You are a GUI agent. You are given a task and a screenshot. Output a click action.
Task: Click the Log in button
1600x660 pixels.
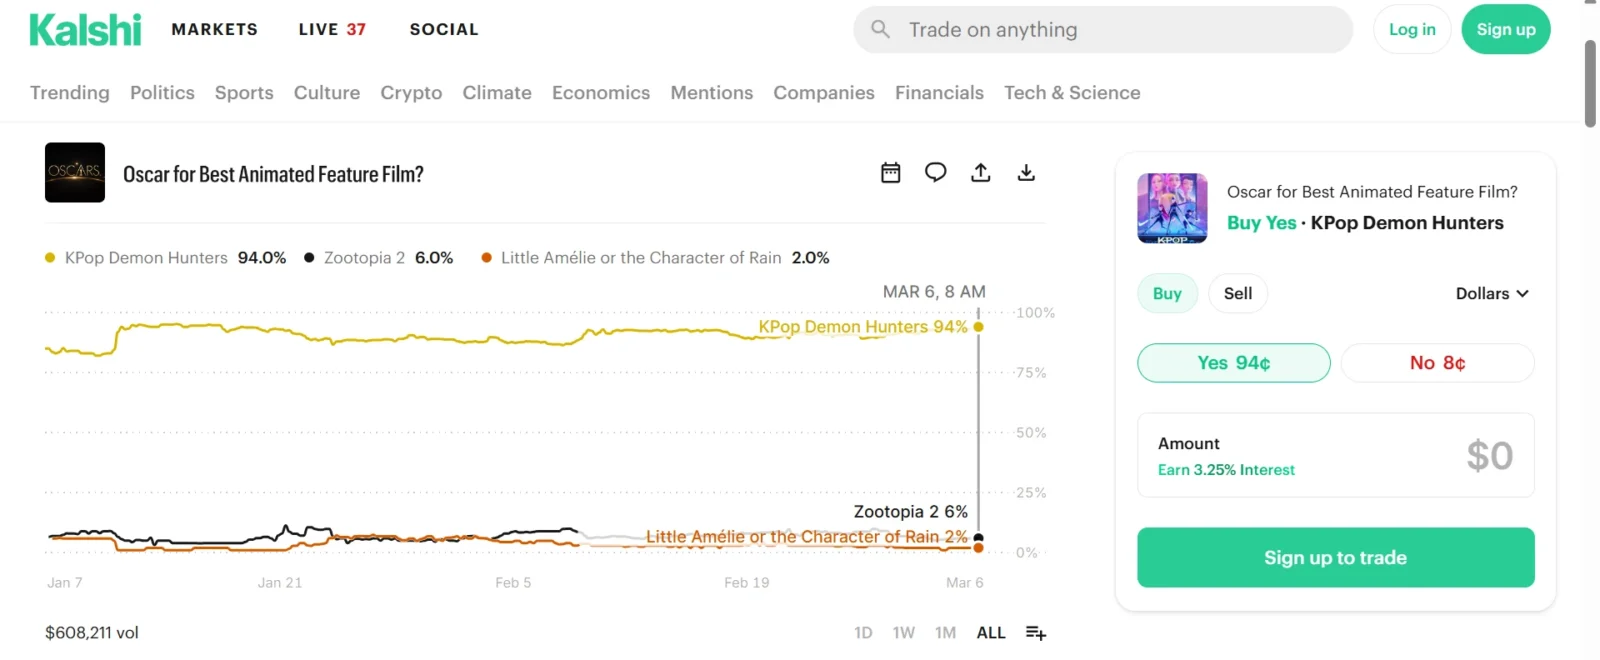(1412, 30)
